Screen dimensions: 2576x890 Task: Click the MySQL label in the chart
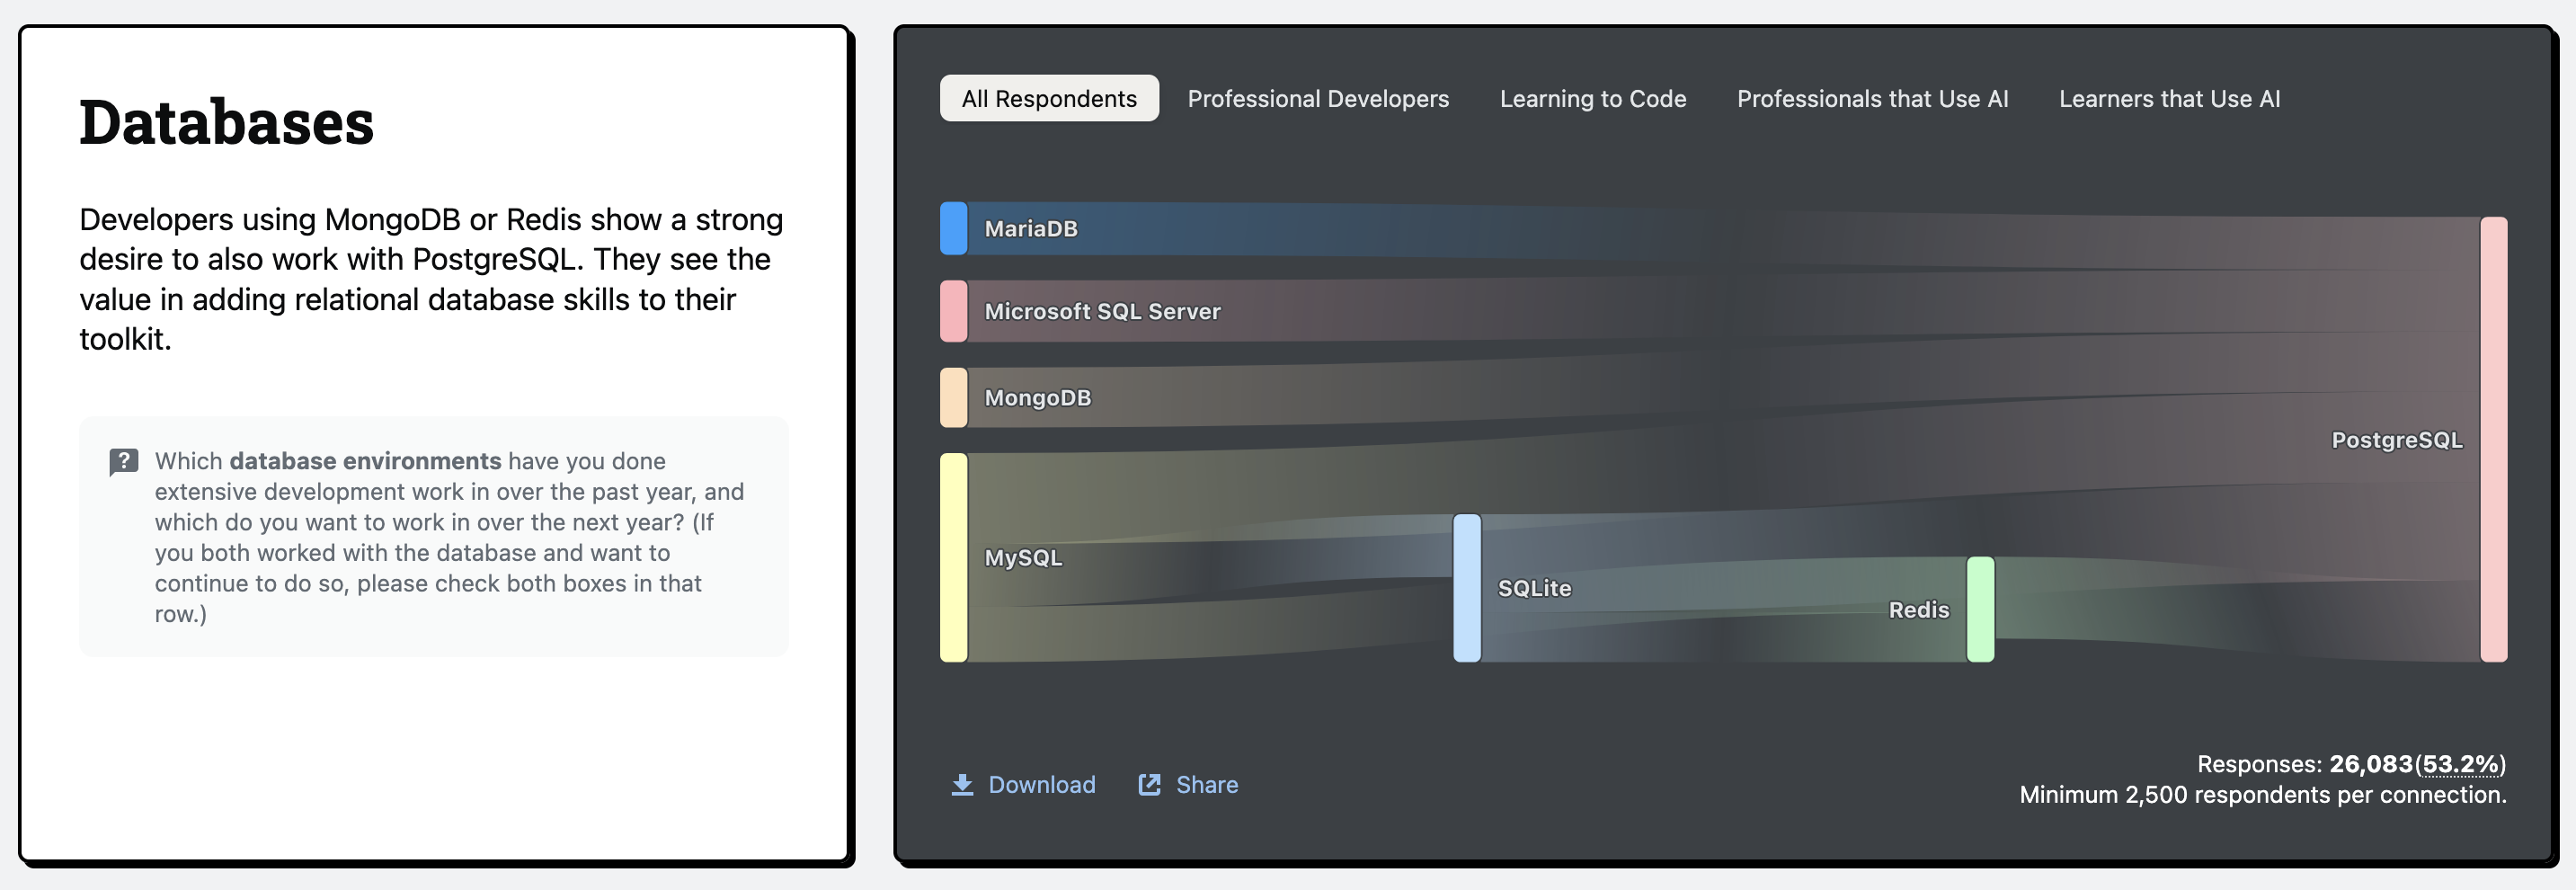[1023, 557]
